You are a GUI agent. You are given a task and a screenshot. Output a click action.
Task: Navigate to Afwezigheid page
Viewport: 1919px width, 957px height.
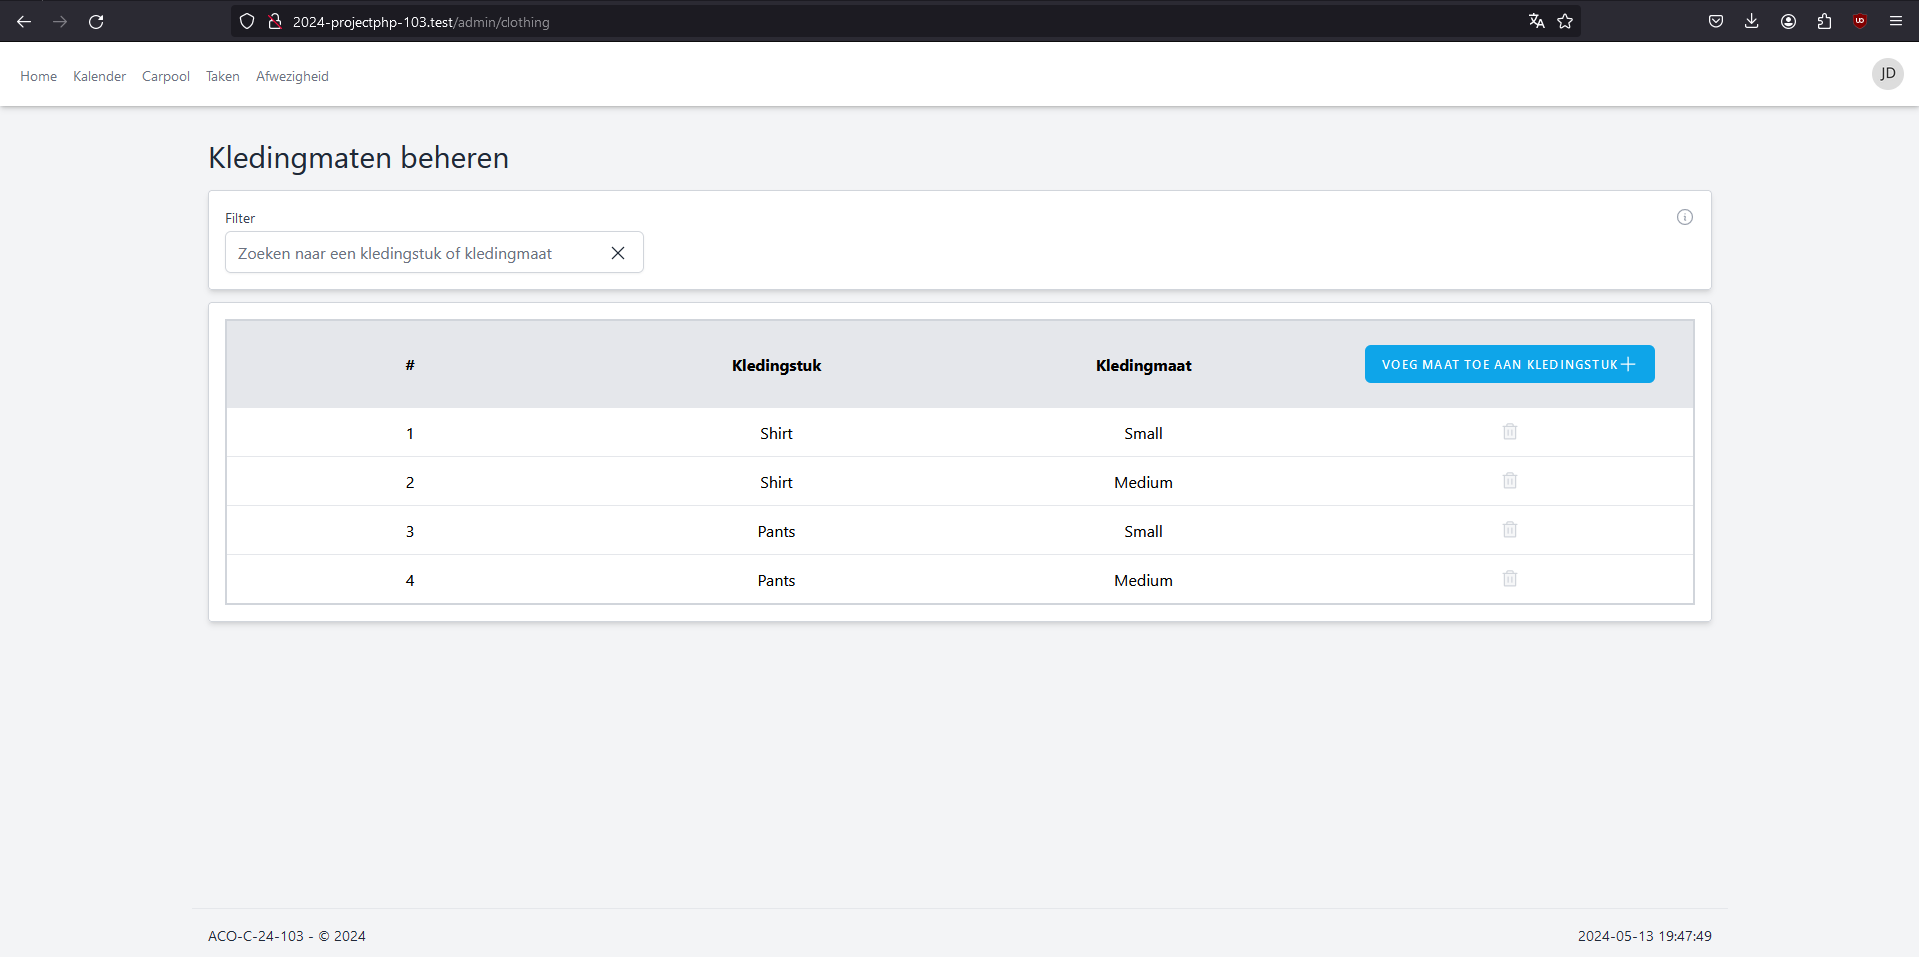coord(292,76)
